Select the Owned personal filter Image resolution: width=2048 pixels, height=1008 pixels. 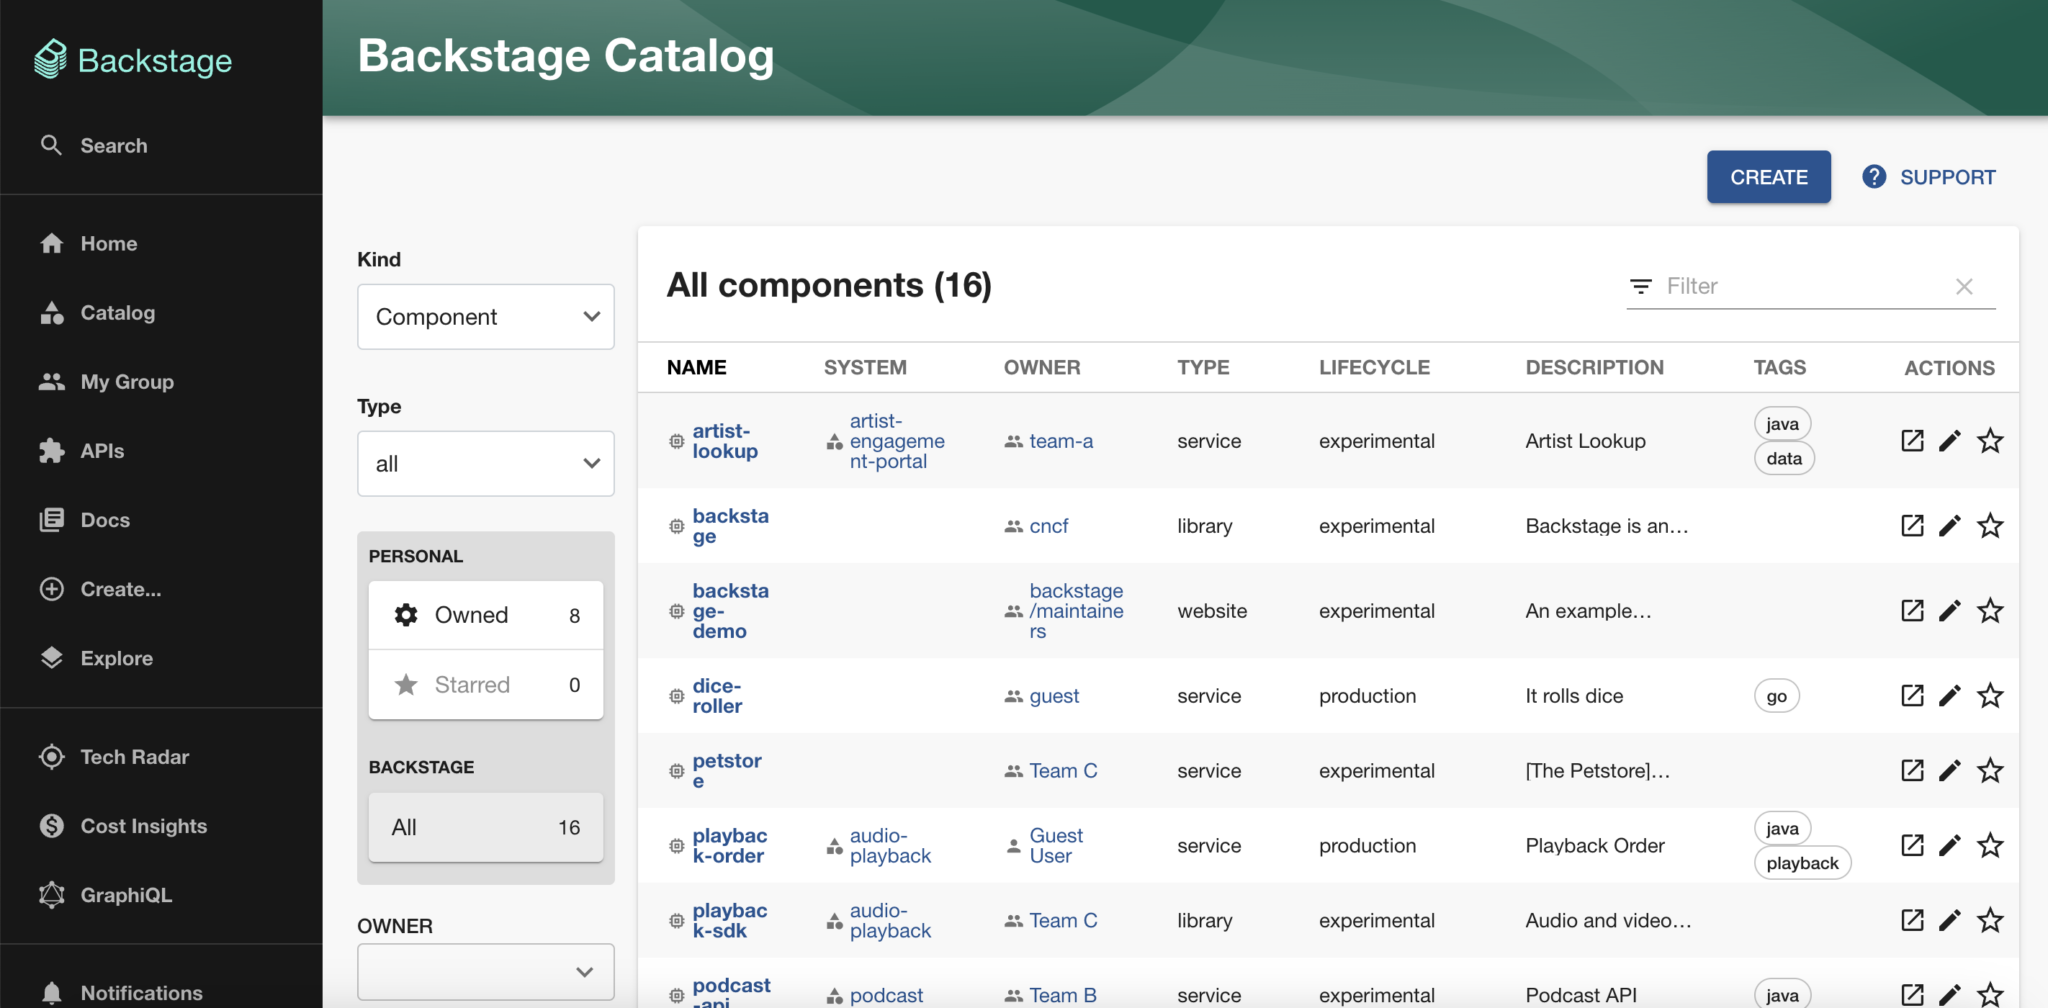[x=486, y=616]
